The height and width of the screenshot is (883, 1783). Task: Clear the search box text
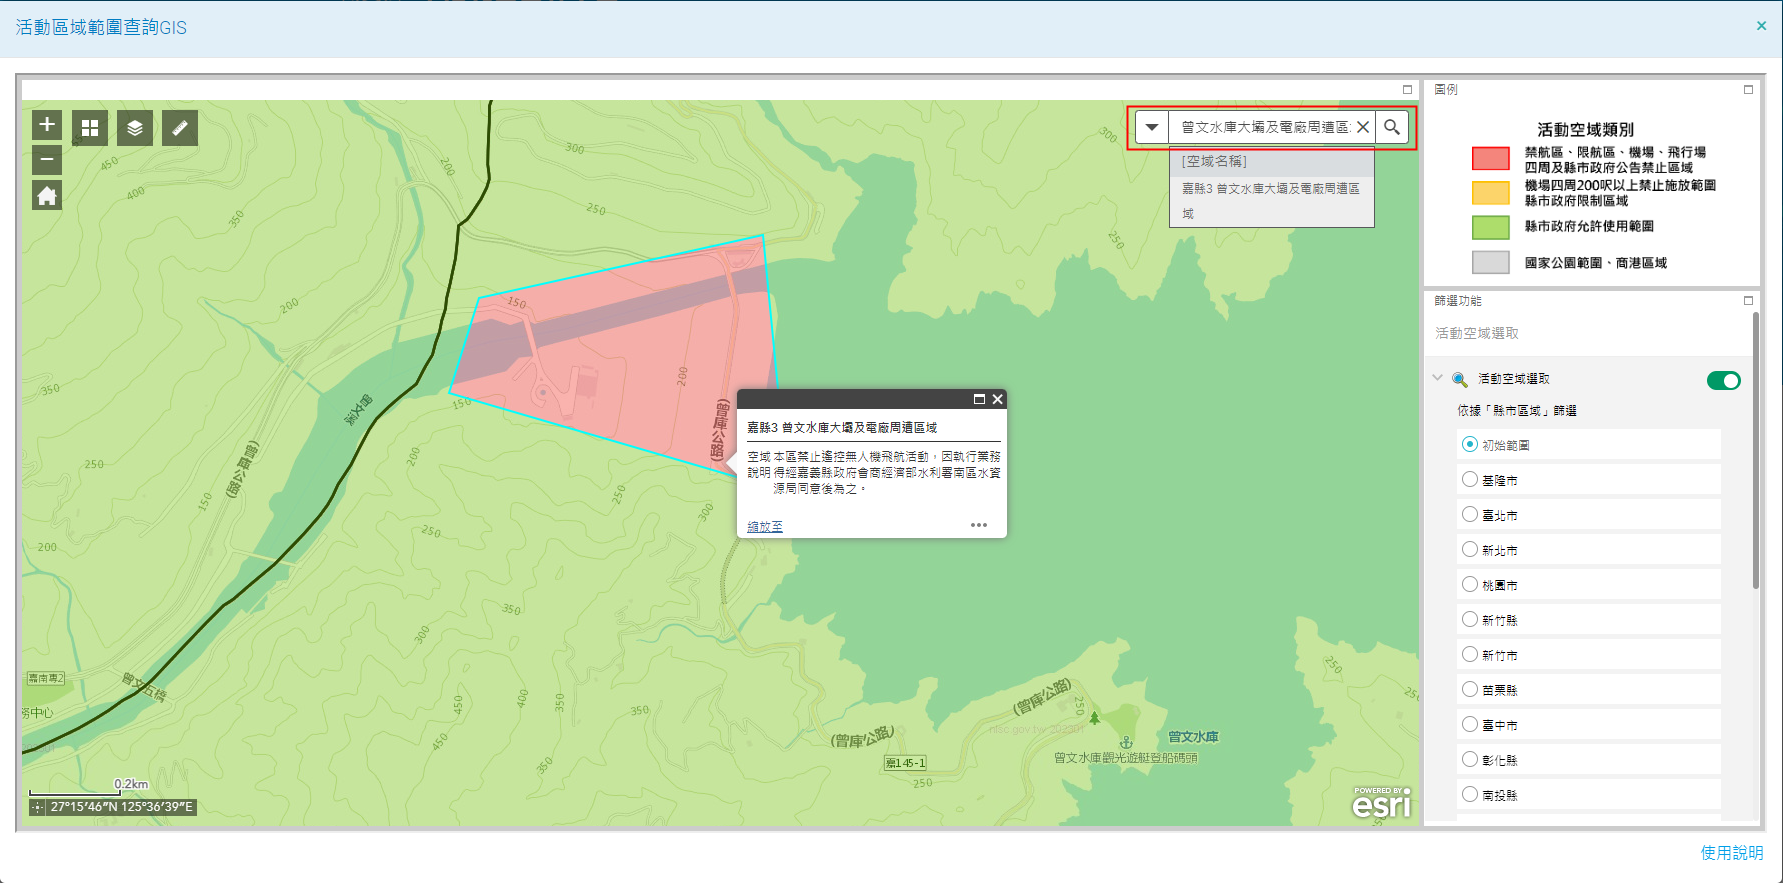click(x=1363, y=127)
